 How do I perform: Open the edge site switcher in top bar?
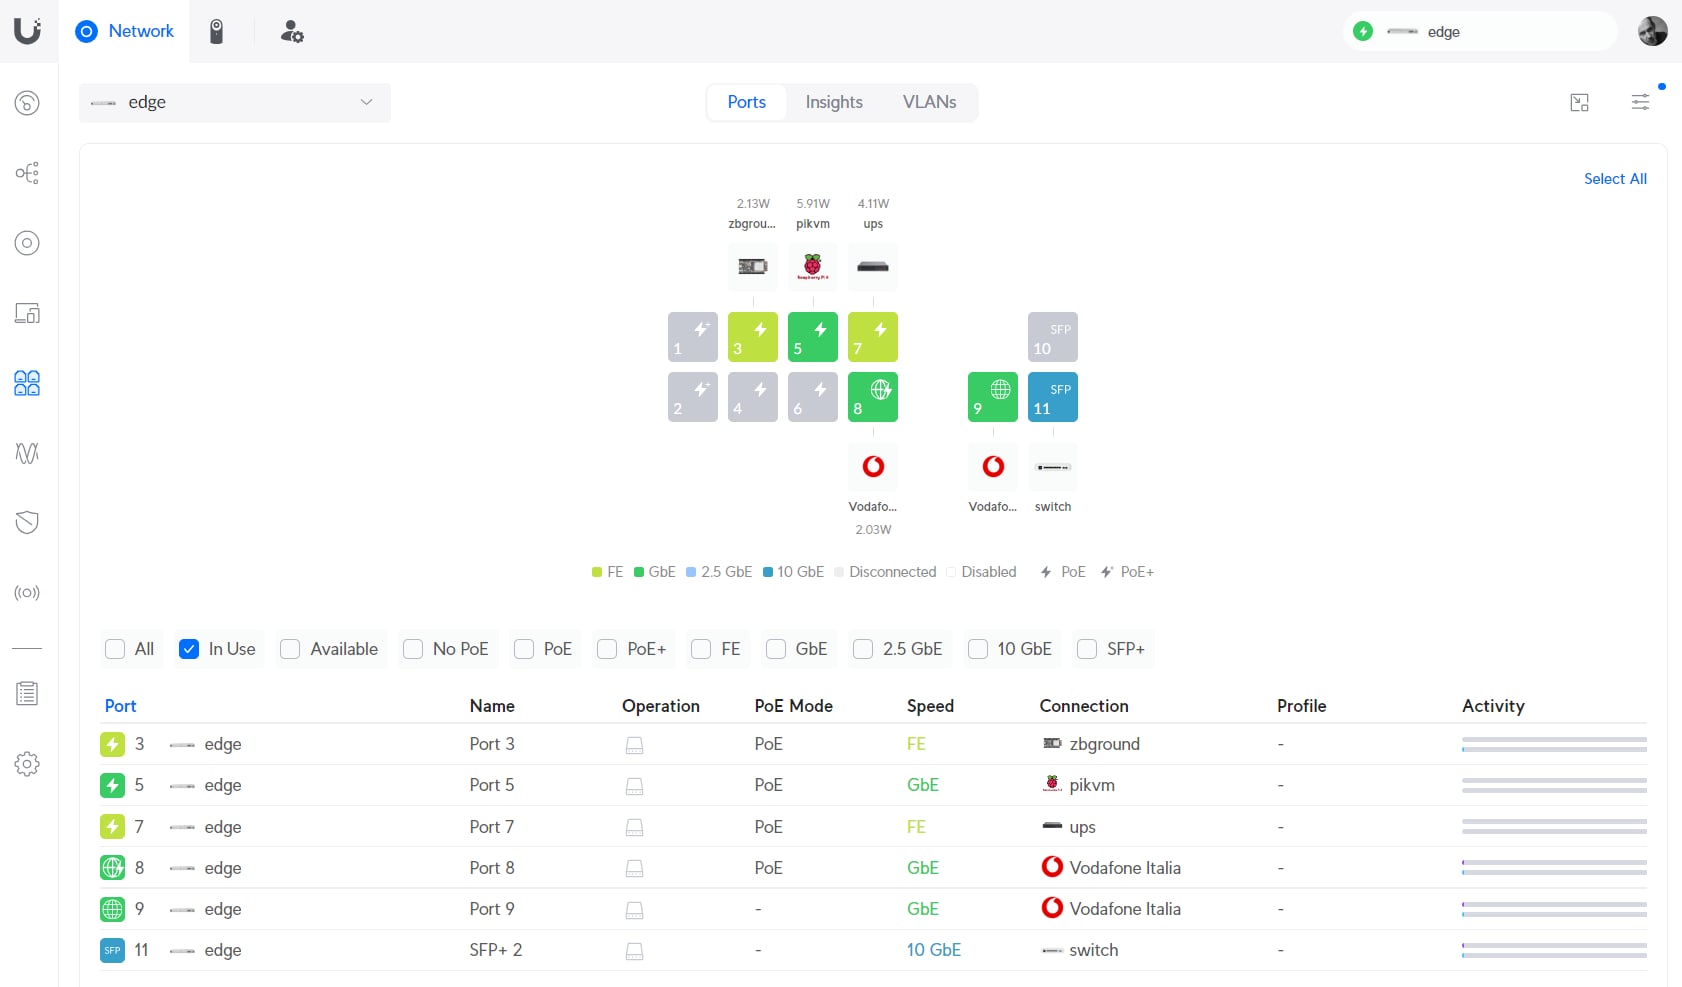[1480, 31]
